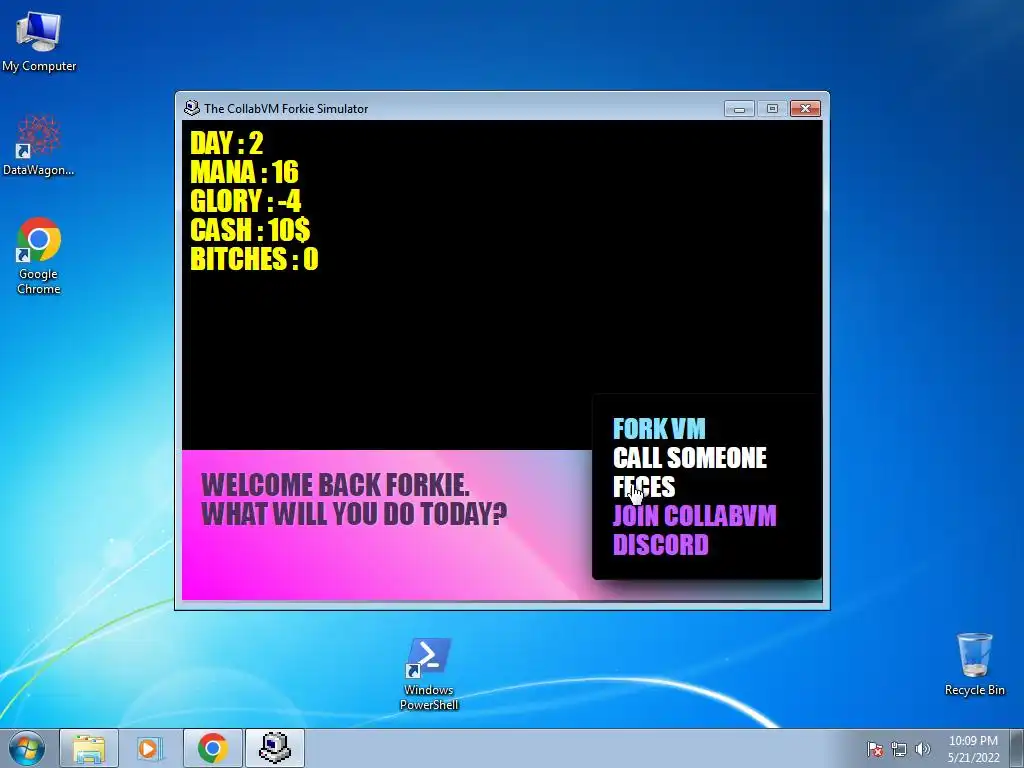Viewport: 1024px width, 768px height.
Task: Click the 'BITCHES : 0' stat
Action: pyautogui.click(x=254, y=259)
